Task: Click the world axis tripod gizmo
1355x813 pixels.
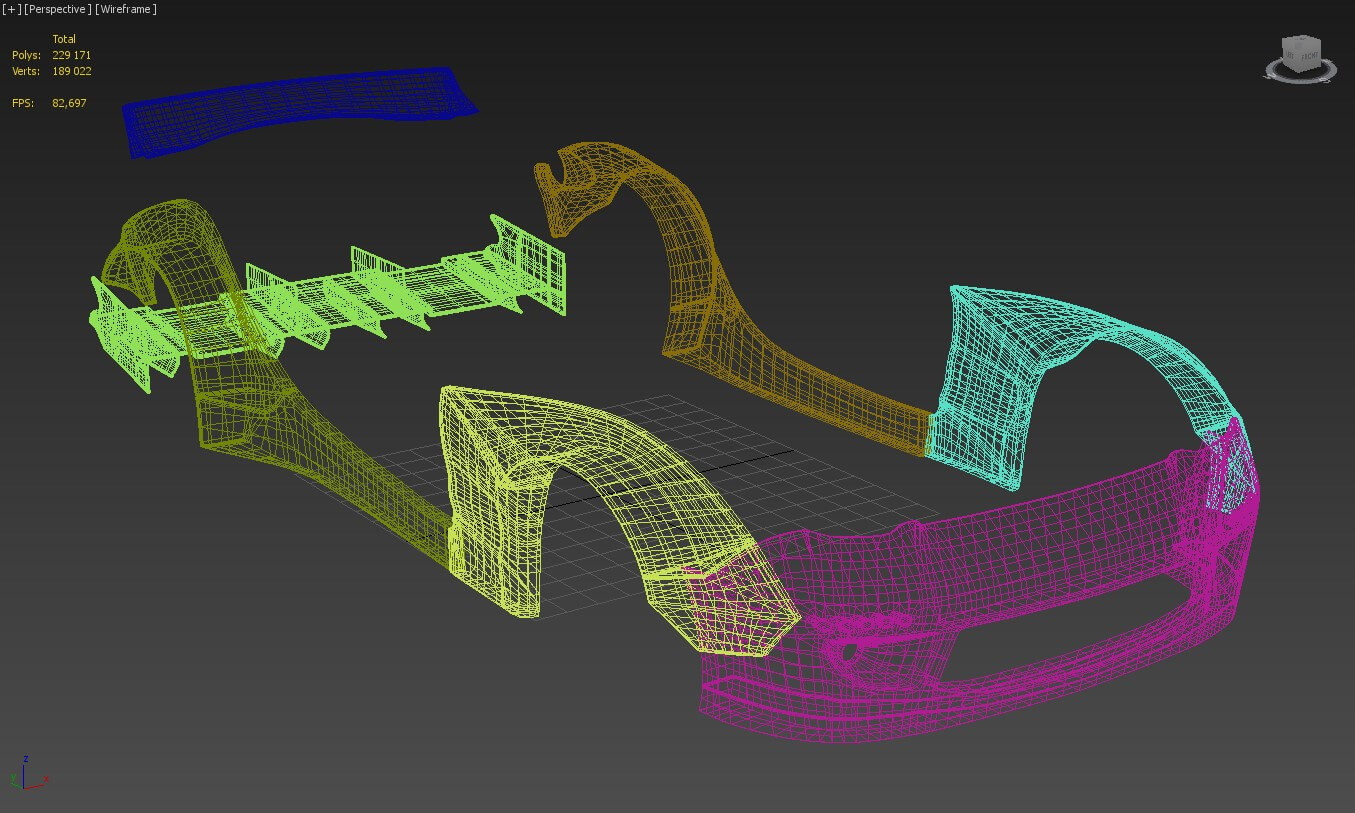Action: (26, 775)
